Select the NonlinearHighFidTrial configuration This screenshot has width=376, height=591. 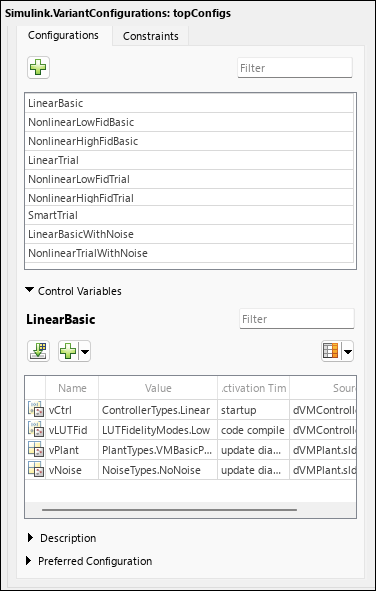click(x=189, y=197)
